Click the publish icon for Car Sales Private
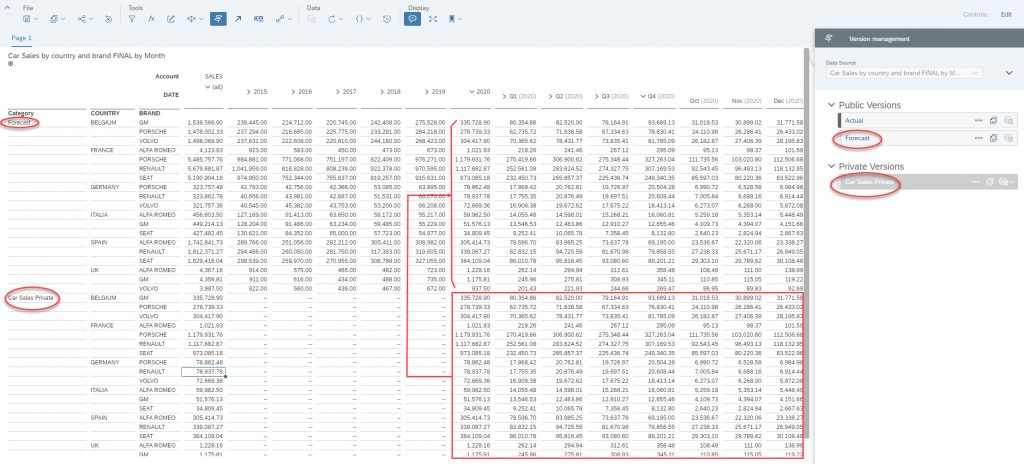The image size is (1024, 464). click(1004, 182)
